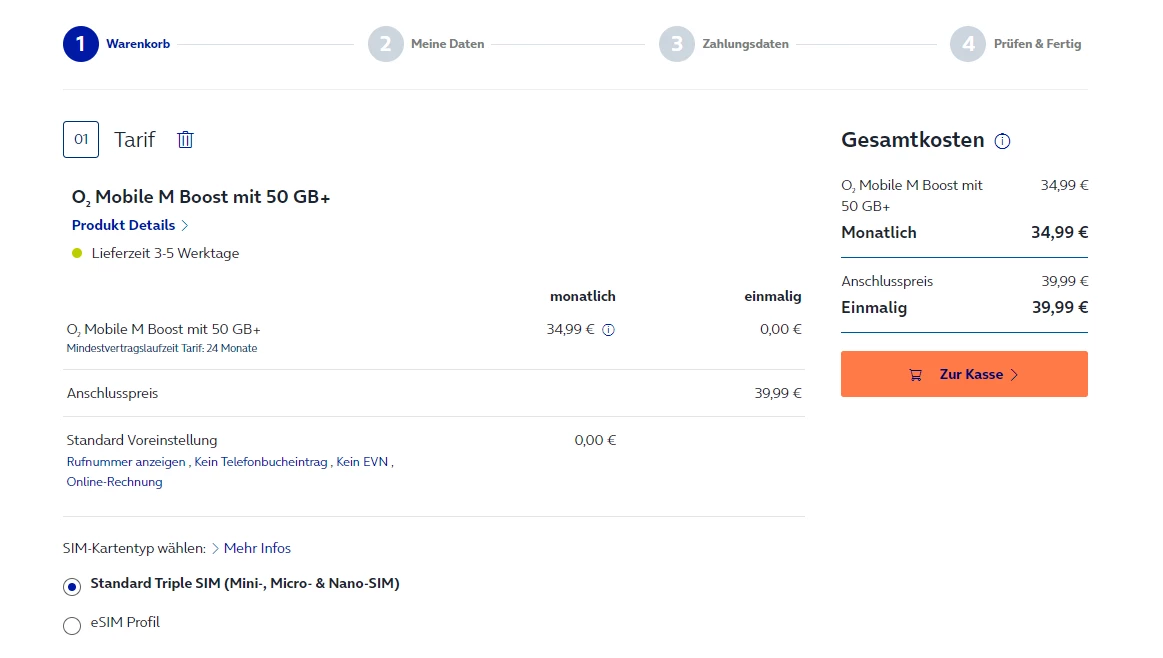The width and height of the screenshot is (1163, 658).
Task: Click the step 2 circle icon
Action: point(386,44)
